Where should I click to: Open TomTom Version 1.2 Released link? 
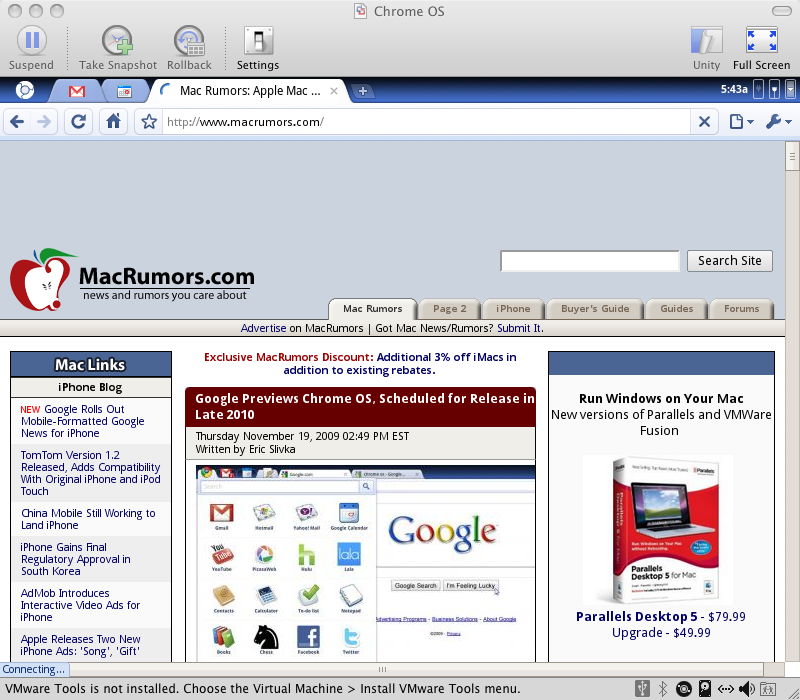point(90,473)
